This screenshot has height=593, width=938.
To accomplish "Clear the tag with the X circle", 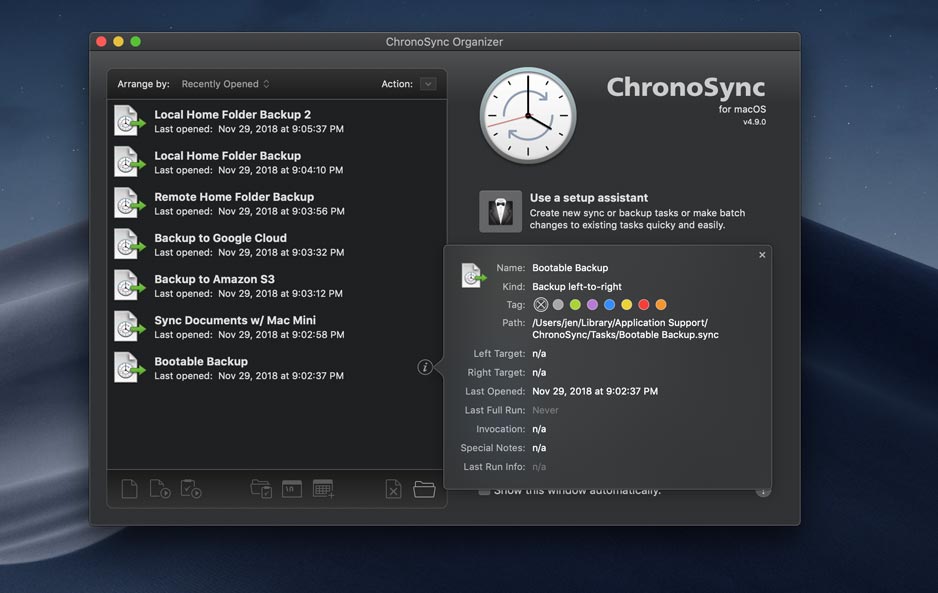I will (541, 305).
